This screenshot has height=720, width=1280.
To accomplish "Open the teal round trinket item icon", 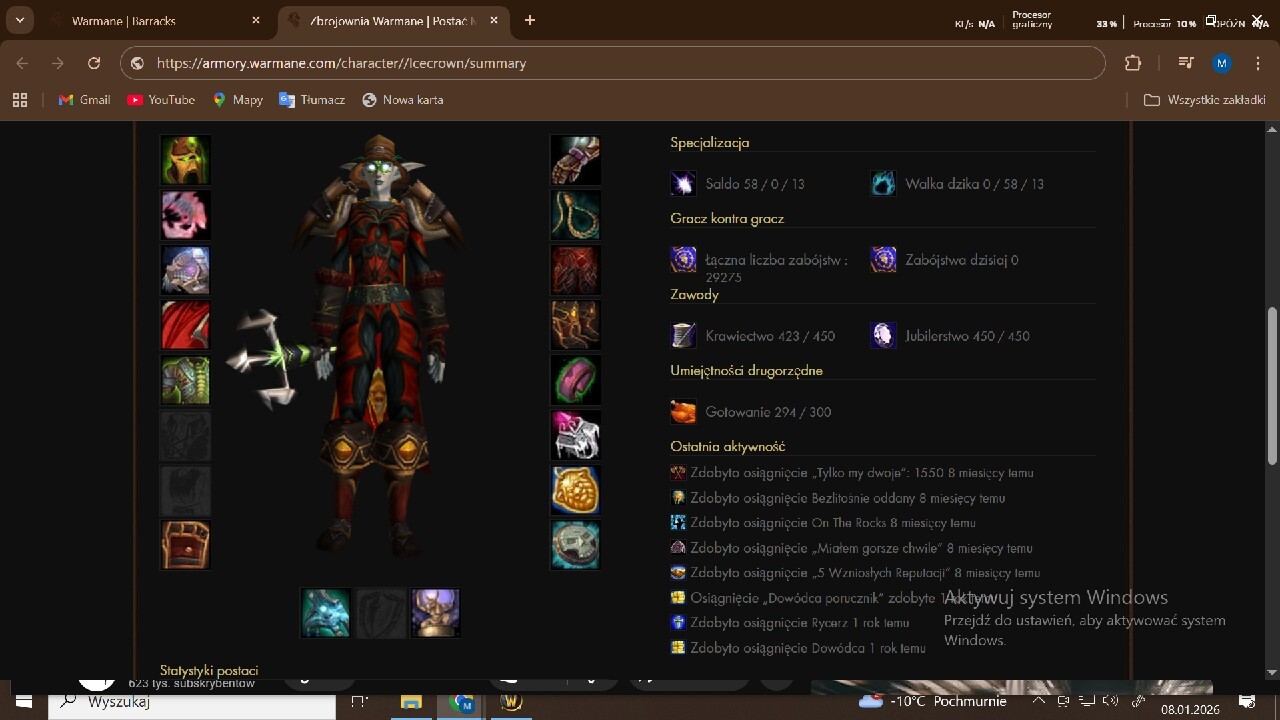I will click(x=576, y=545).
